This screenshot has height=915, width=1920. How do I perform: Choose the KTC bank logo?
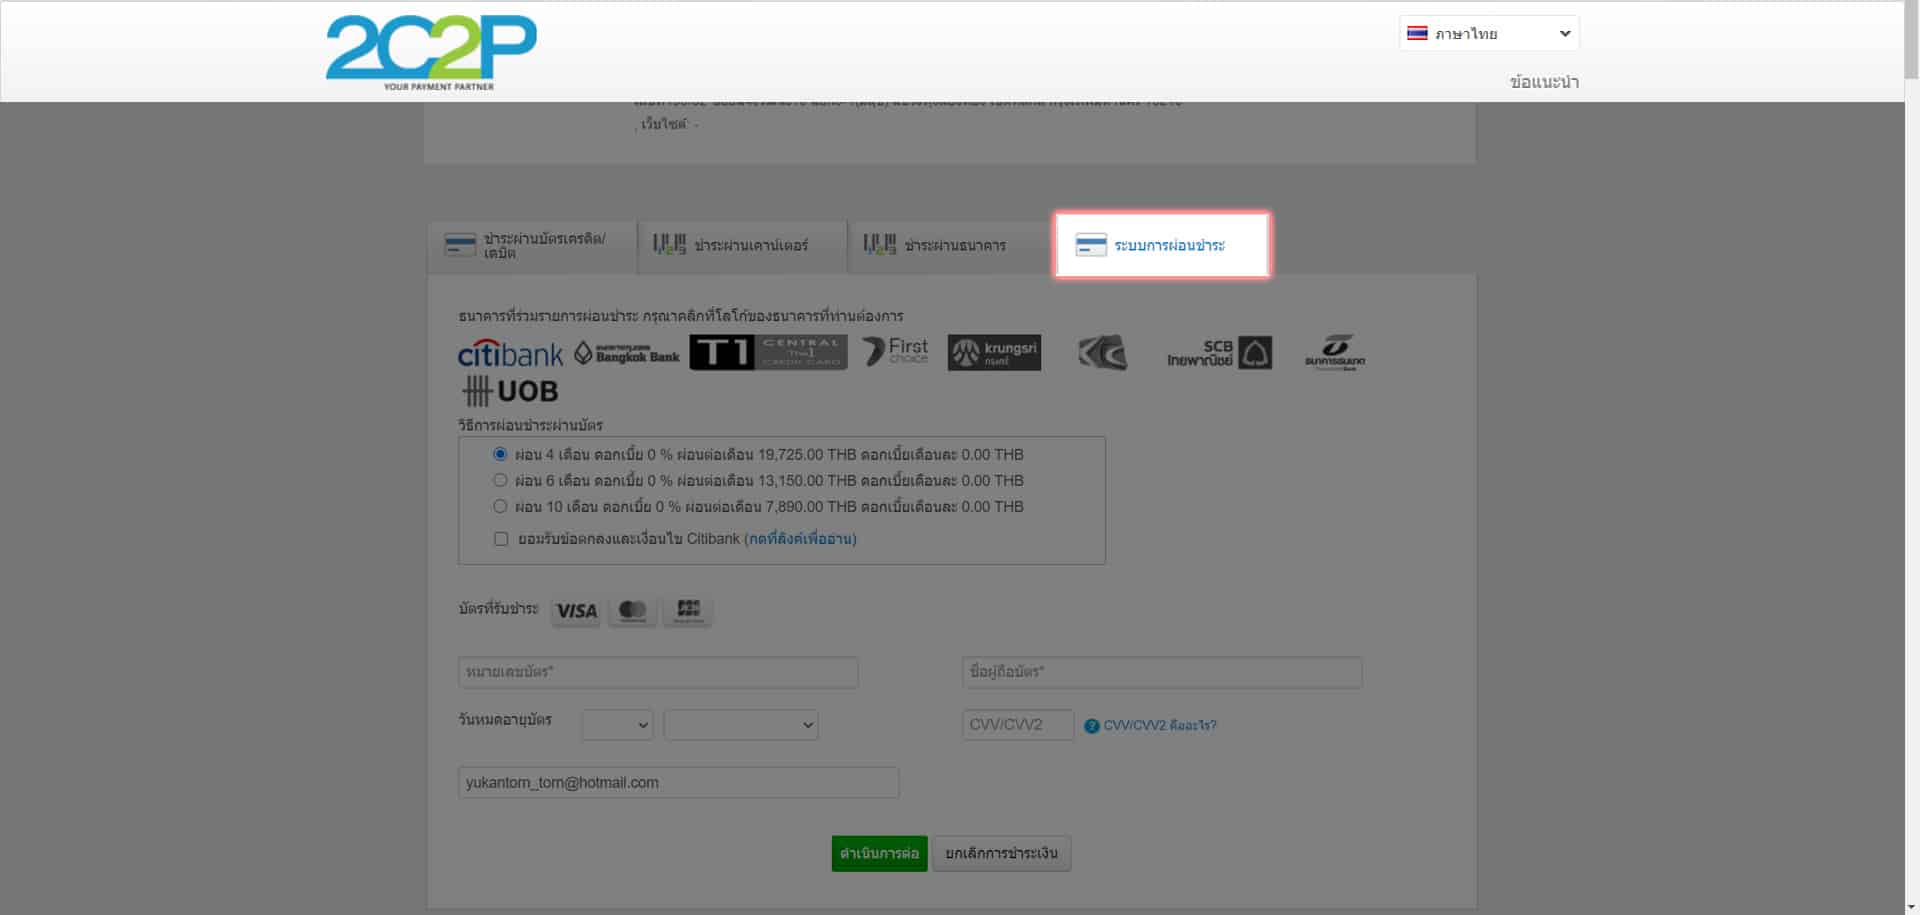click(1102, 353)
